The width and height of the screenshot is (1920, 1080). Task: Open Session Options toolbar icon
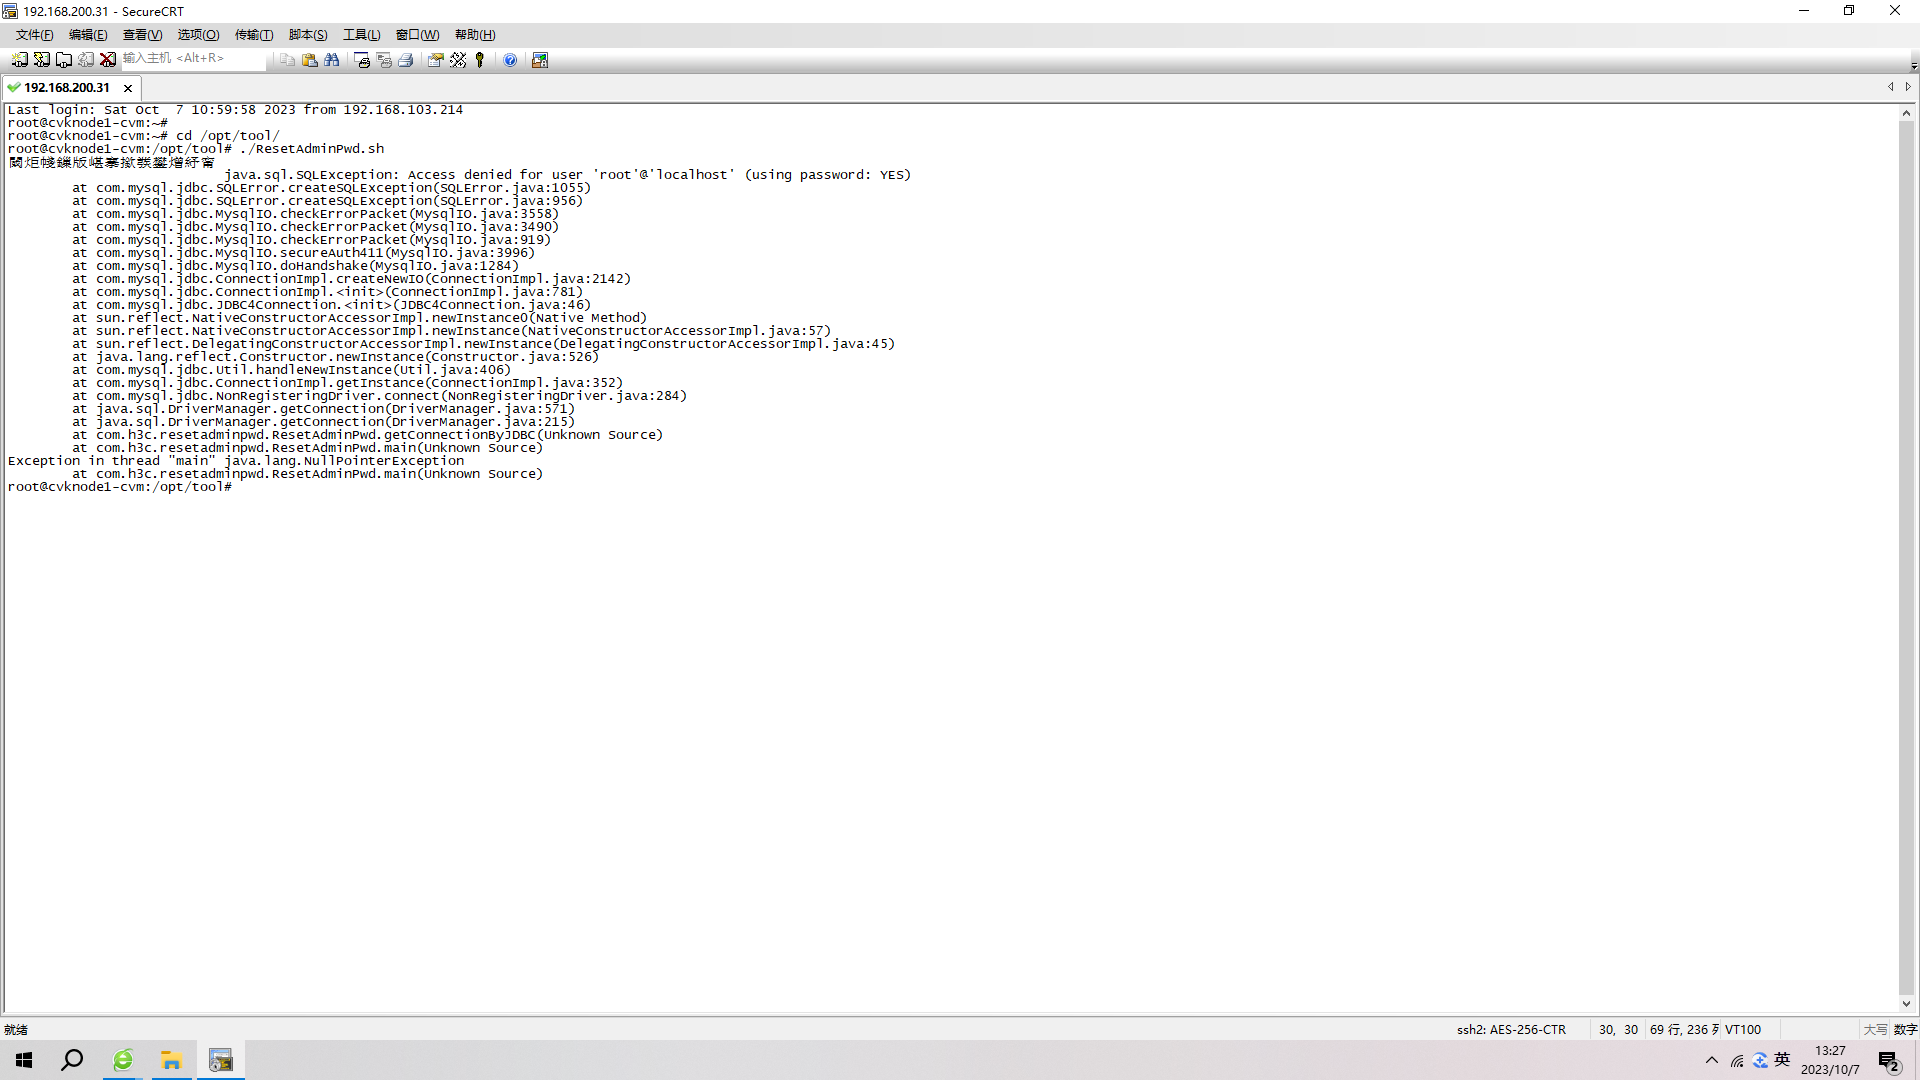pos(436,60)
